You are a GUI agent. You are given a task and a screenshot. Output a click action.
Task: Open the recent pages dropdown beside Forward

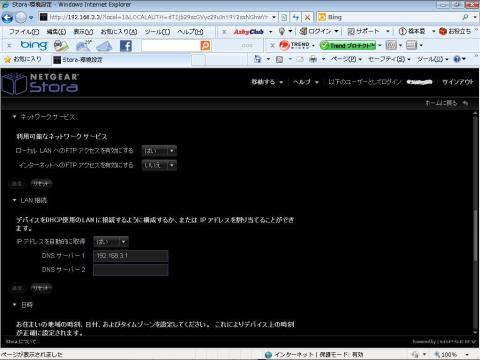pos(31,17)
